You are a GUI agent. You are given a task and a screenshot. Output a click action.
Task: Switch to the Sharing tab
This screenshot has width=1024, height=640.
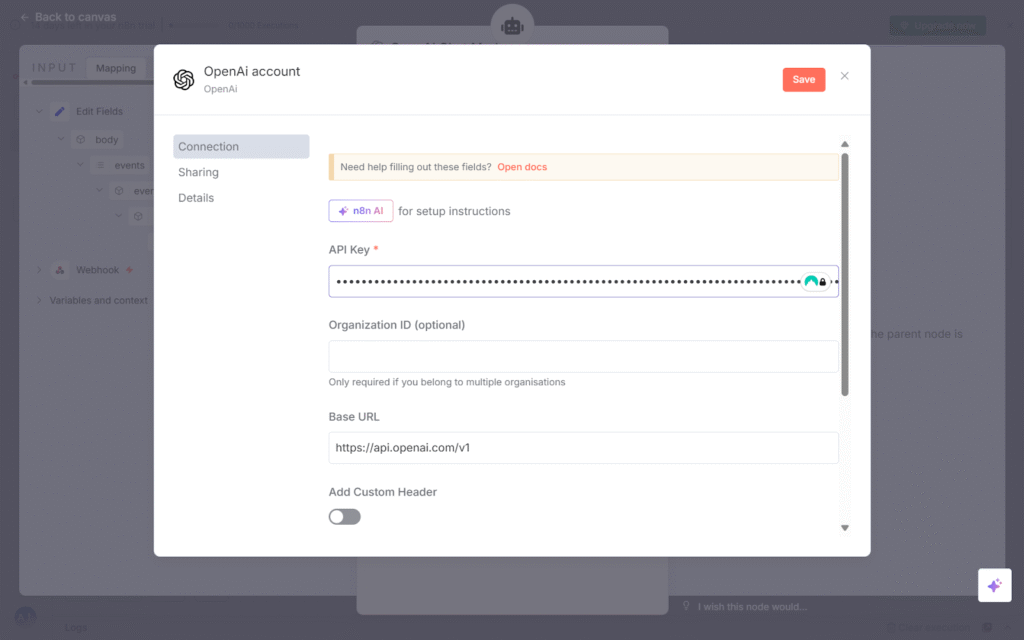[x=198, y=172]
